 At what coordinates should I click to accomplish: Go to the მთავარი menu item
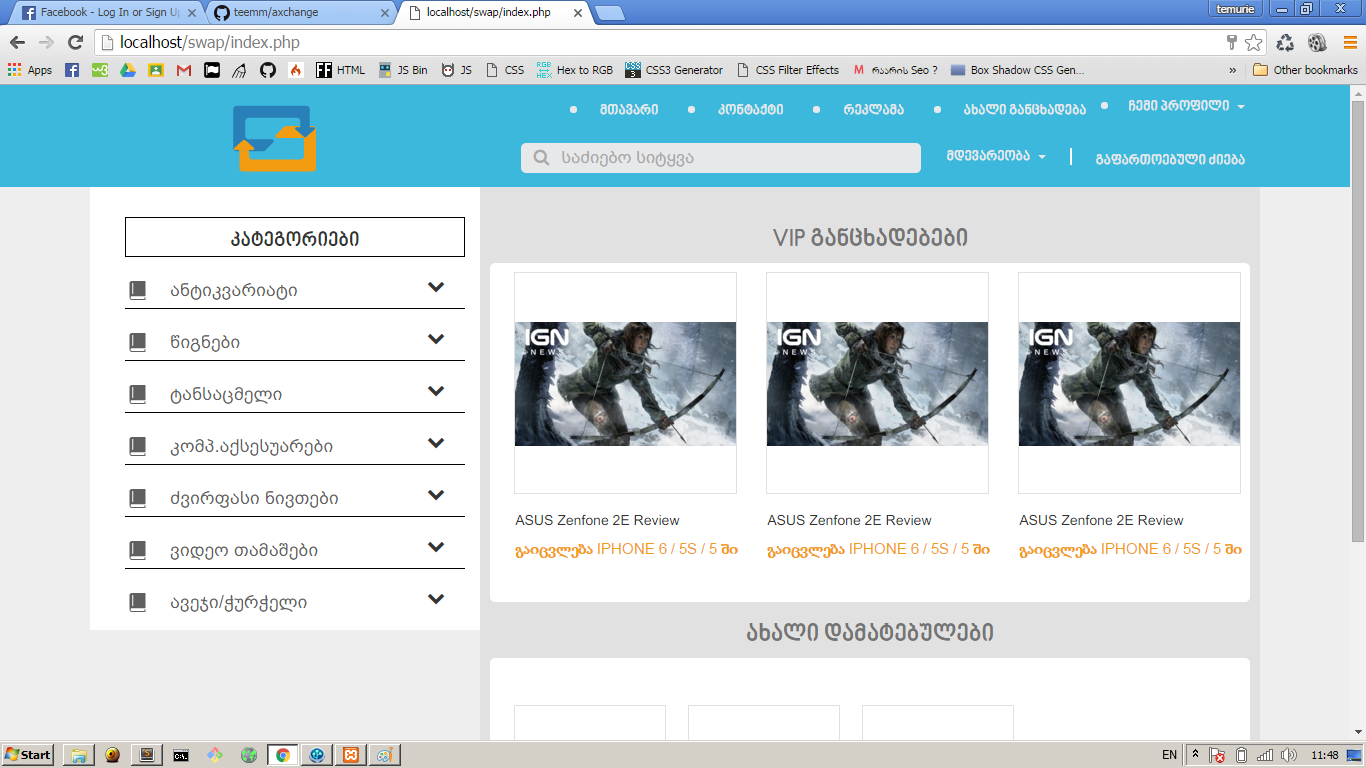[629, 109]
